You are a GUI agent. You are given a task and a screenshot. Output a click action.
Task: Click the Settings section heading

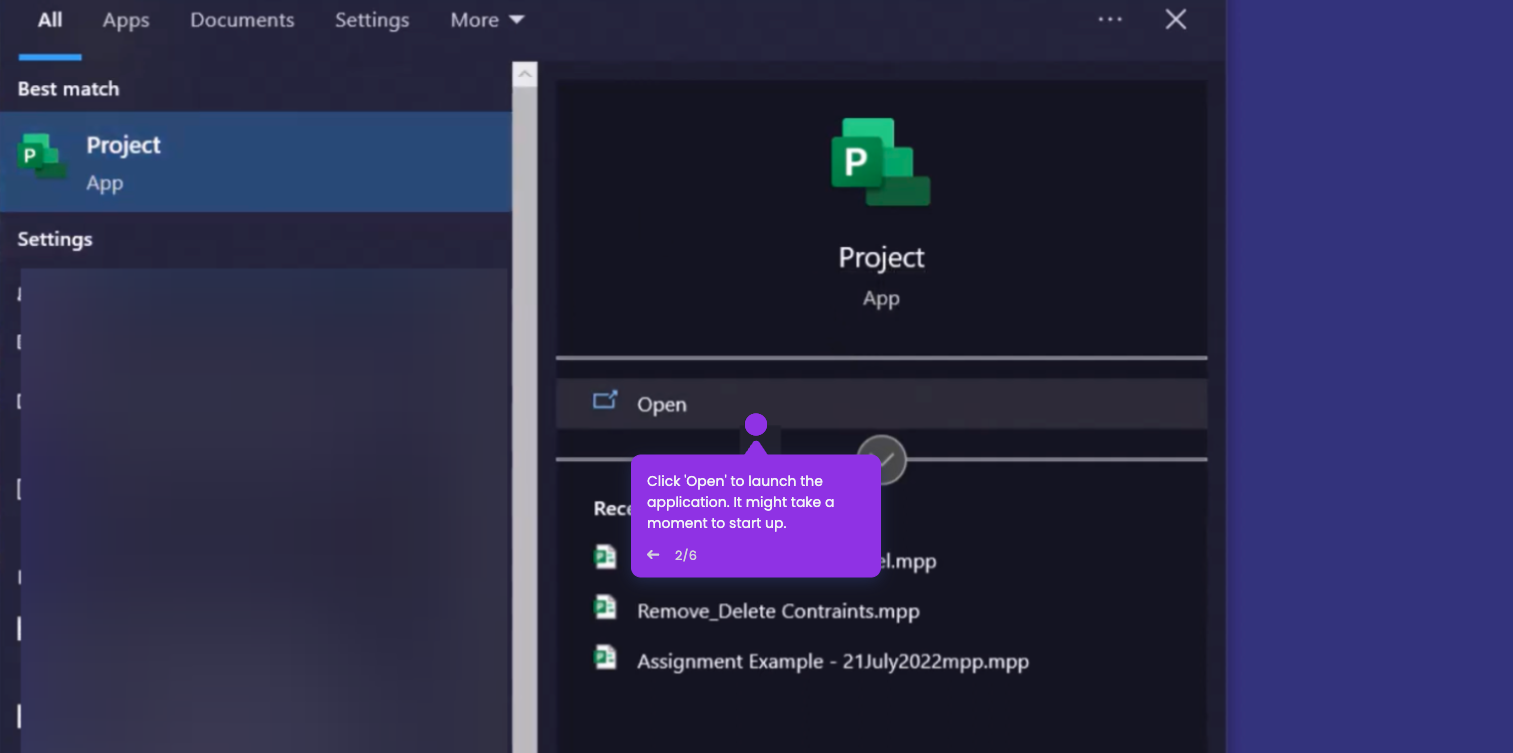[55, 239]
